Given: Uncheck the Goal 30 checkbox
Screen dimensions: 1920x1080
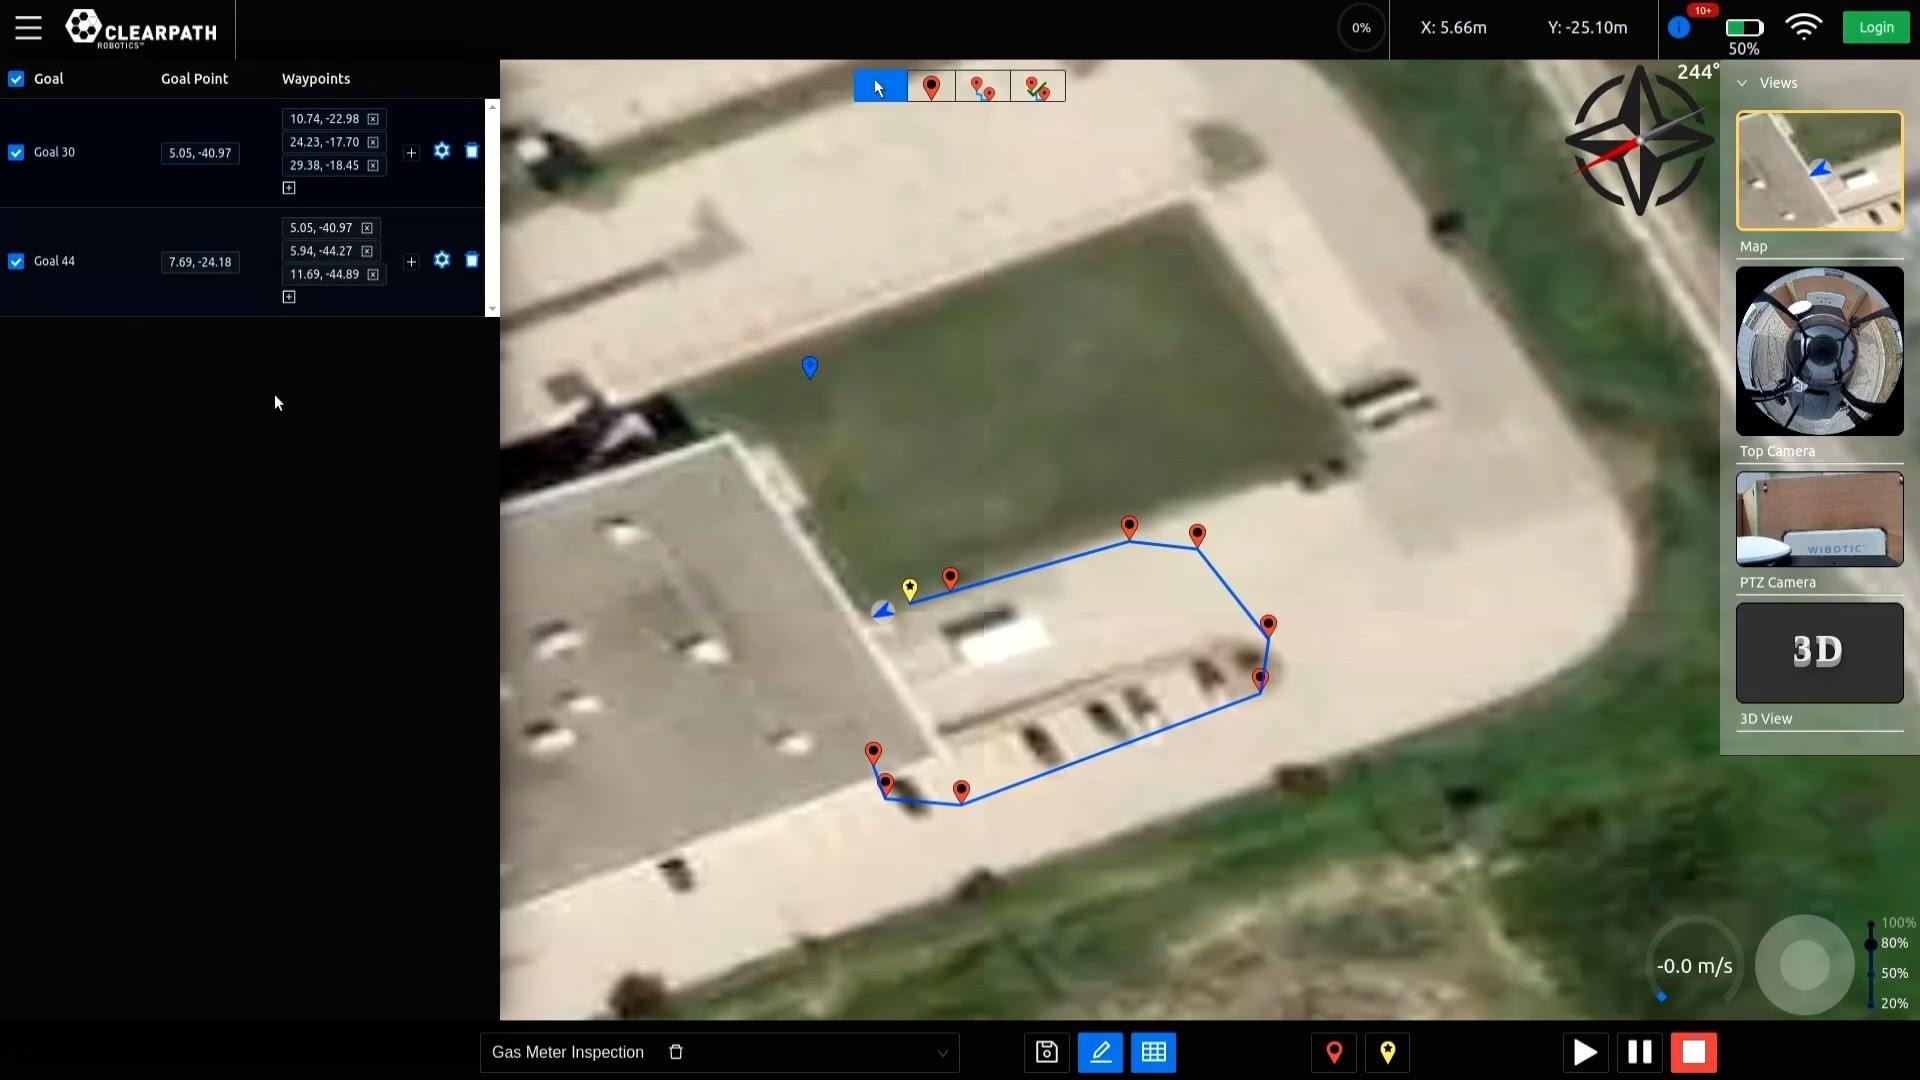Looking at the screenshot, I should (16, 152).
